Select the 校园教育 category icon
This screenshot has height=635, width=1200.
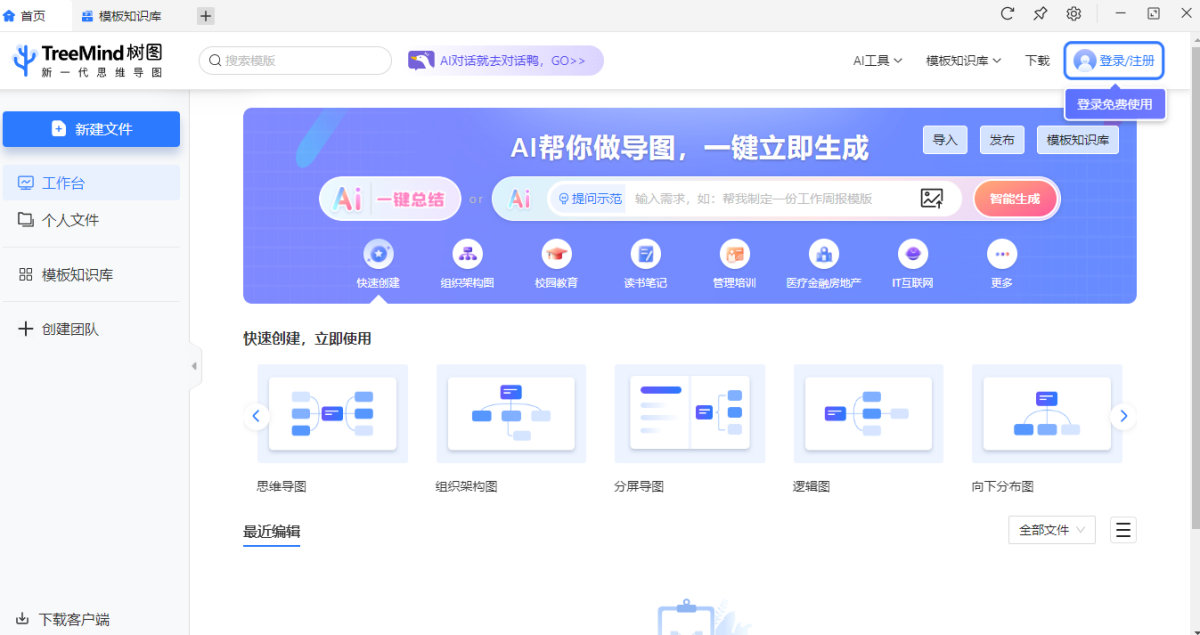pyautogui.click(x=556, y=254)
